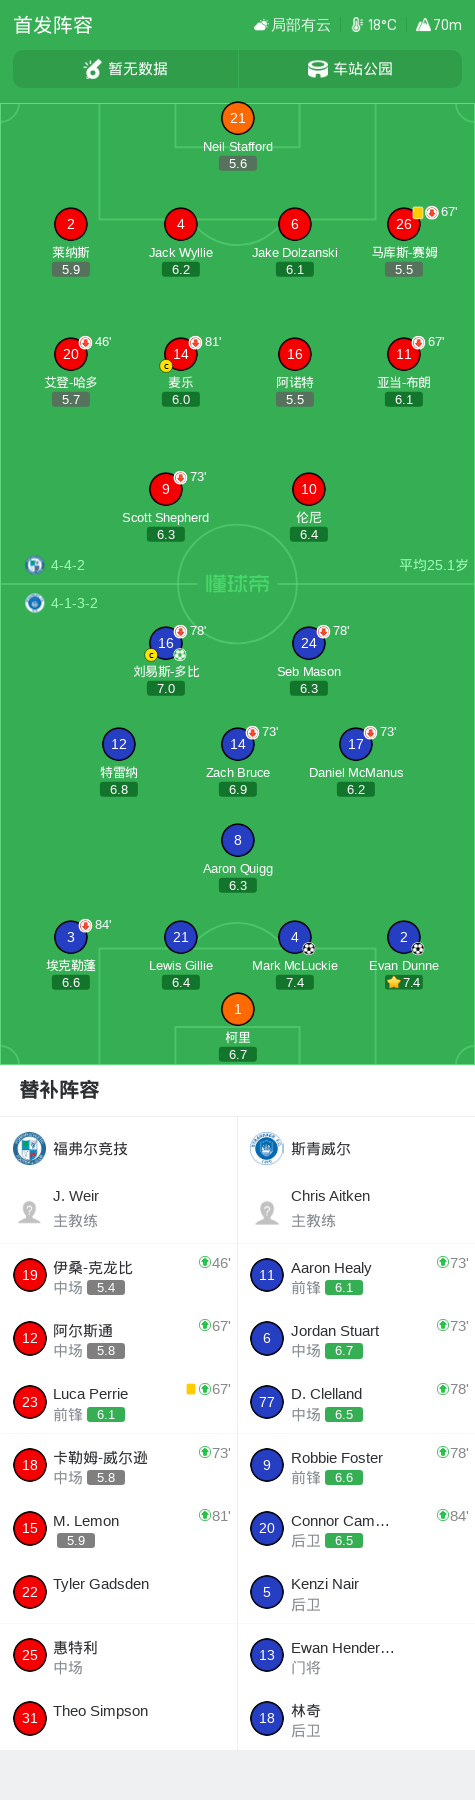Open Jack Wyllie's number 4 player badge

(180, 224)
